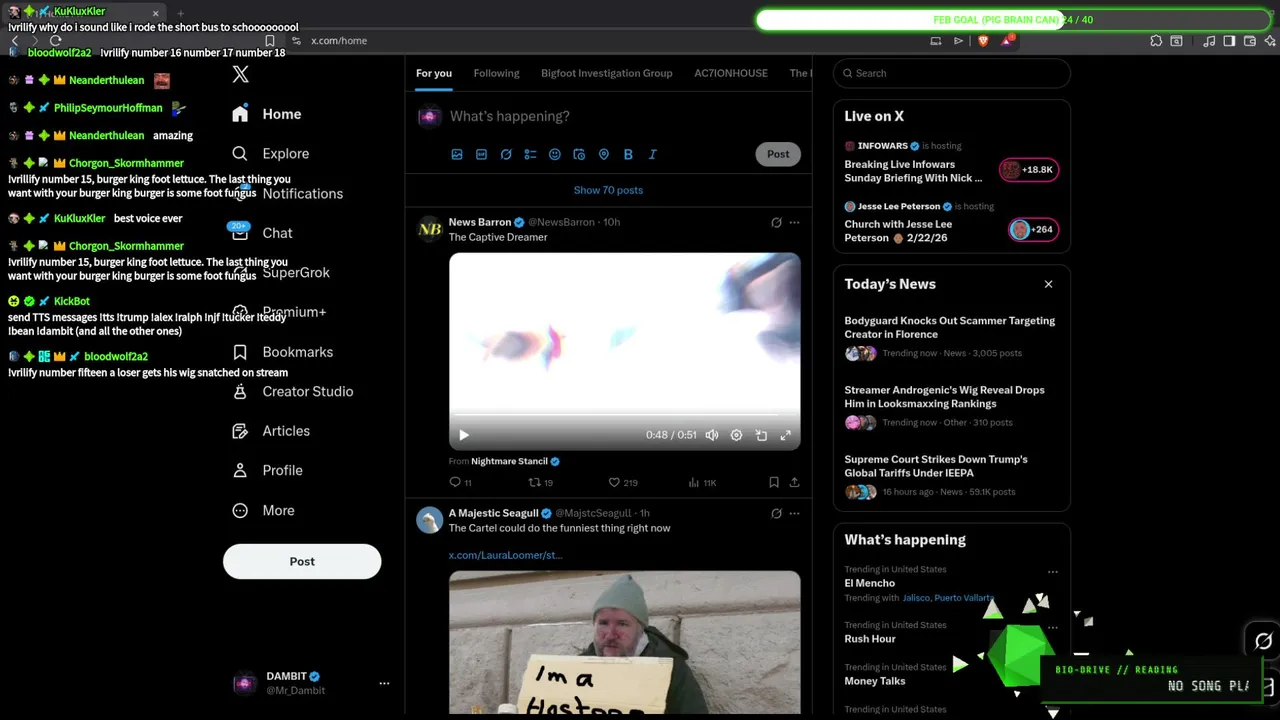Reply to News Barron post
This screenshot has height=720, width=1280.
click(x=460, y=482)
